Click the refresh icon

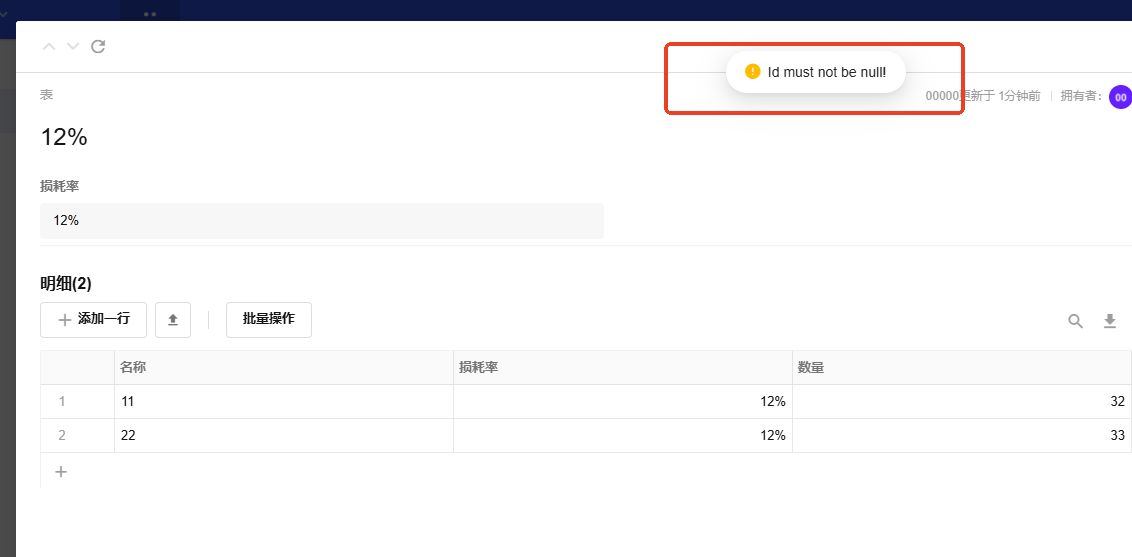point(98,46)
